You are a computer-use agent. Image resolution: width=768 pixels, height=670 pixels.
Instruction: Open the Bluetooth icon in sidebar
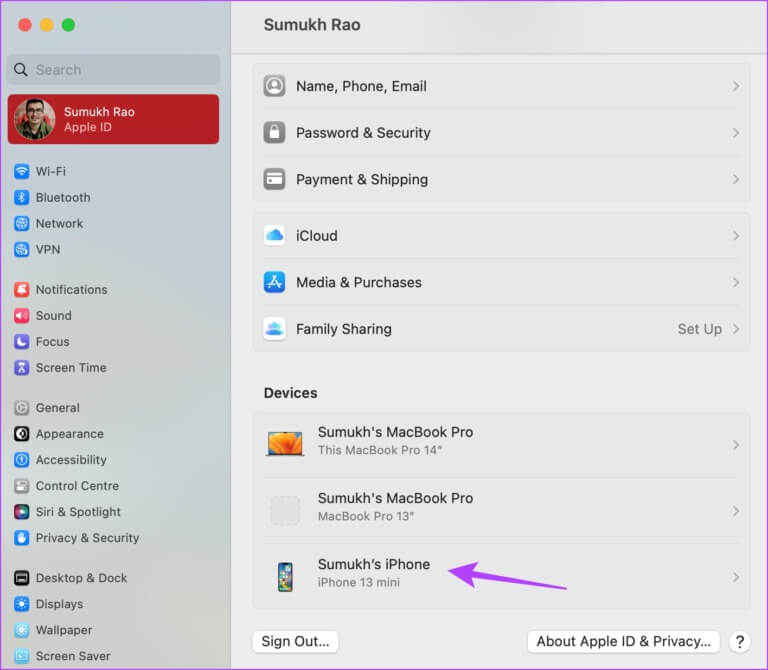22,197
